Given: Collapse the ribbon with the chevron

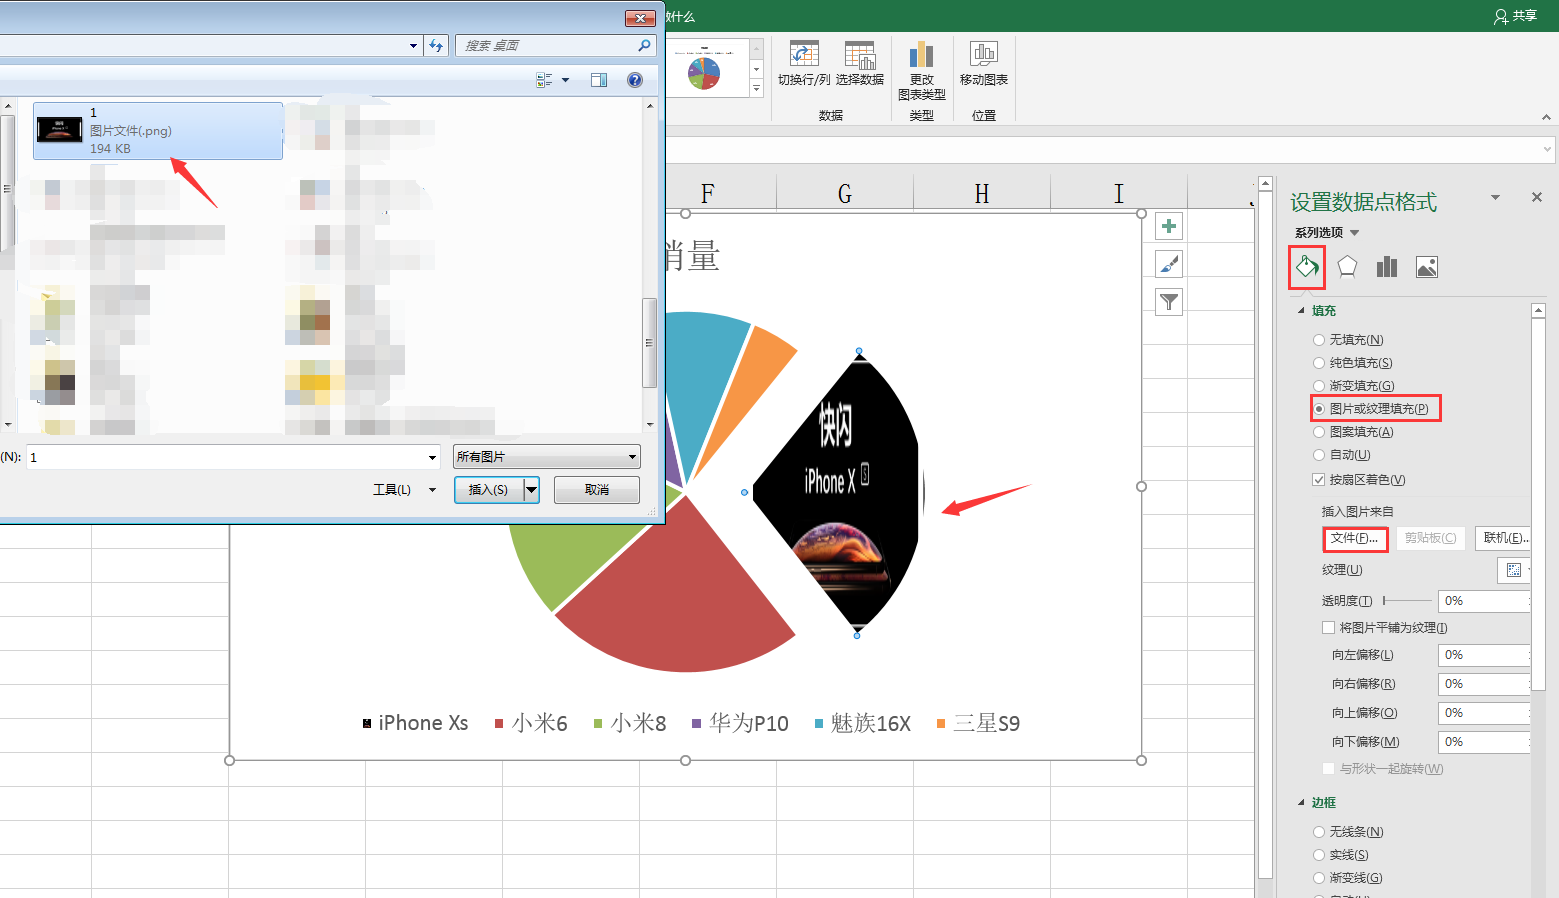Looking at the screenshot, I should 1546,117.
